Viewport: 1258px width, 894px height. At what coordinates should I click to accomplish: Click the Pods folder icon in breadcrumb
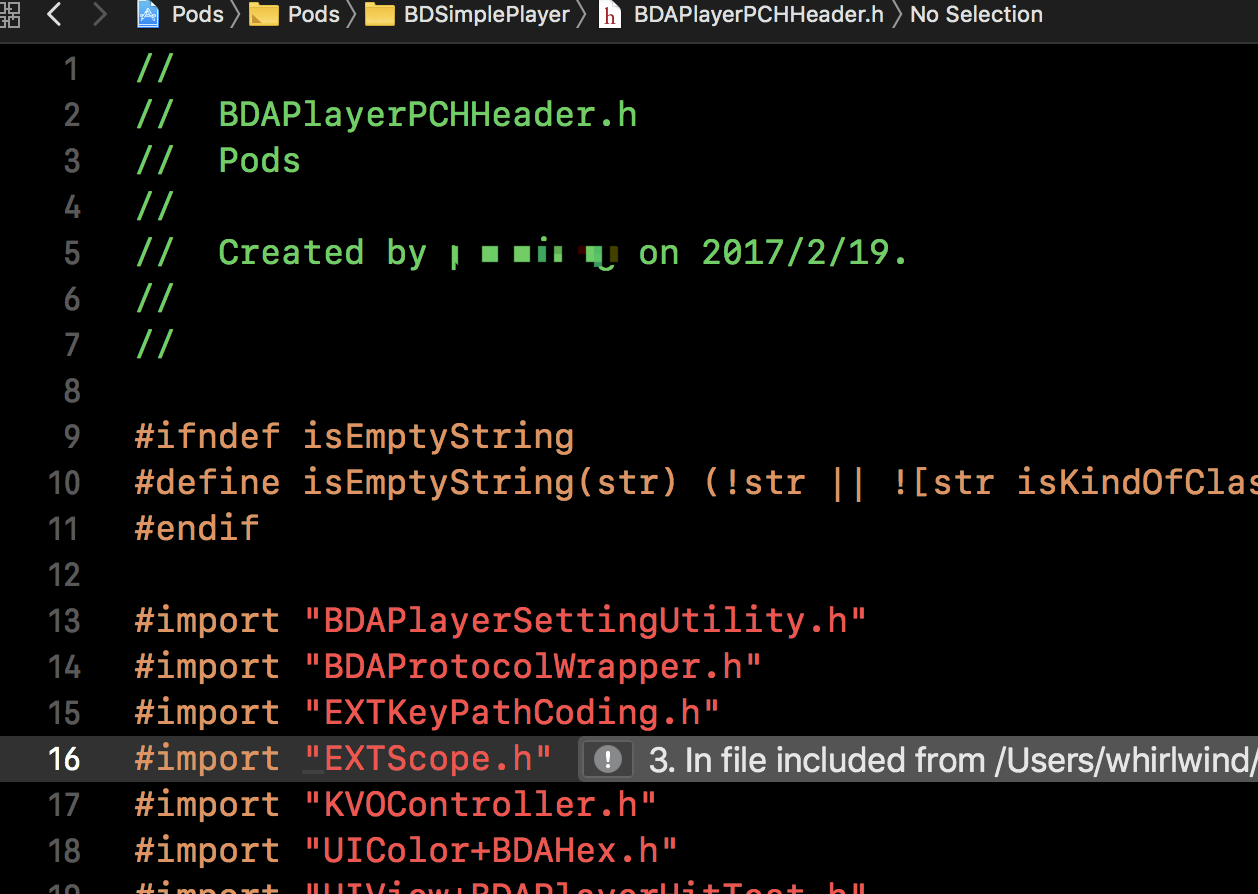(x=263, y=14)
